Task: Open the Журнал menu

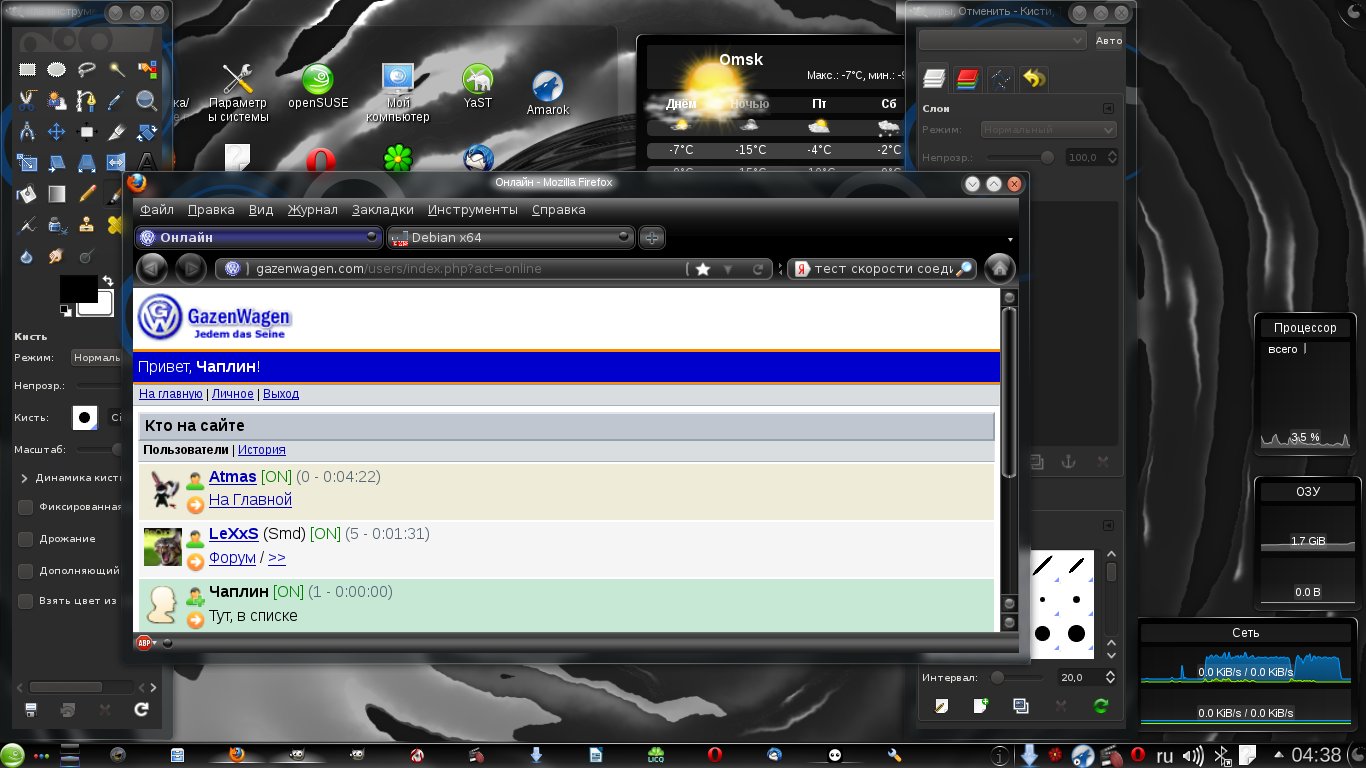Action: (313, 210)
